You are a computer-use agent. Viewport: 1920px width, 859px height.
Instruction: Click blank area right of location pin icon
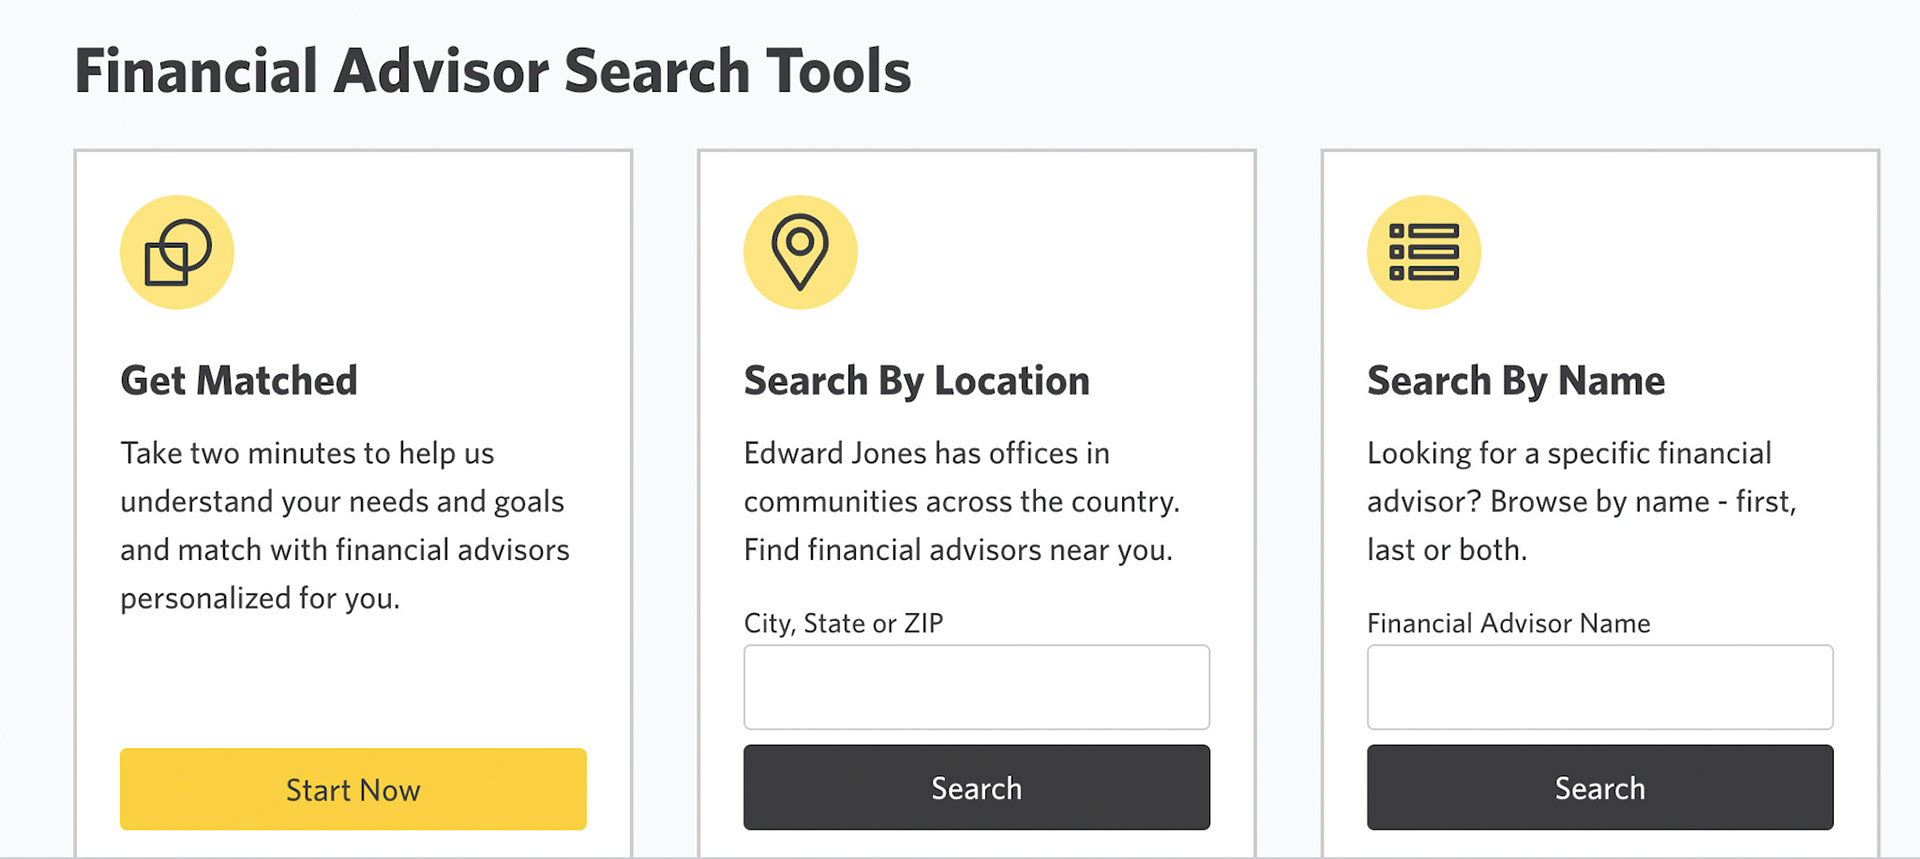(x=1050, y=252)
